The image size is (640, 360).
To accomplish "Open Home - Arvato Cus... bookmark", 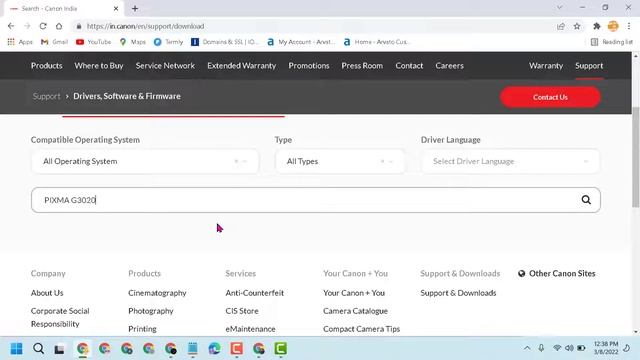I will (377, 42).
